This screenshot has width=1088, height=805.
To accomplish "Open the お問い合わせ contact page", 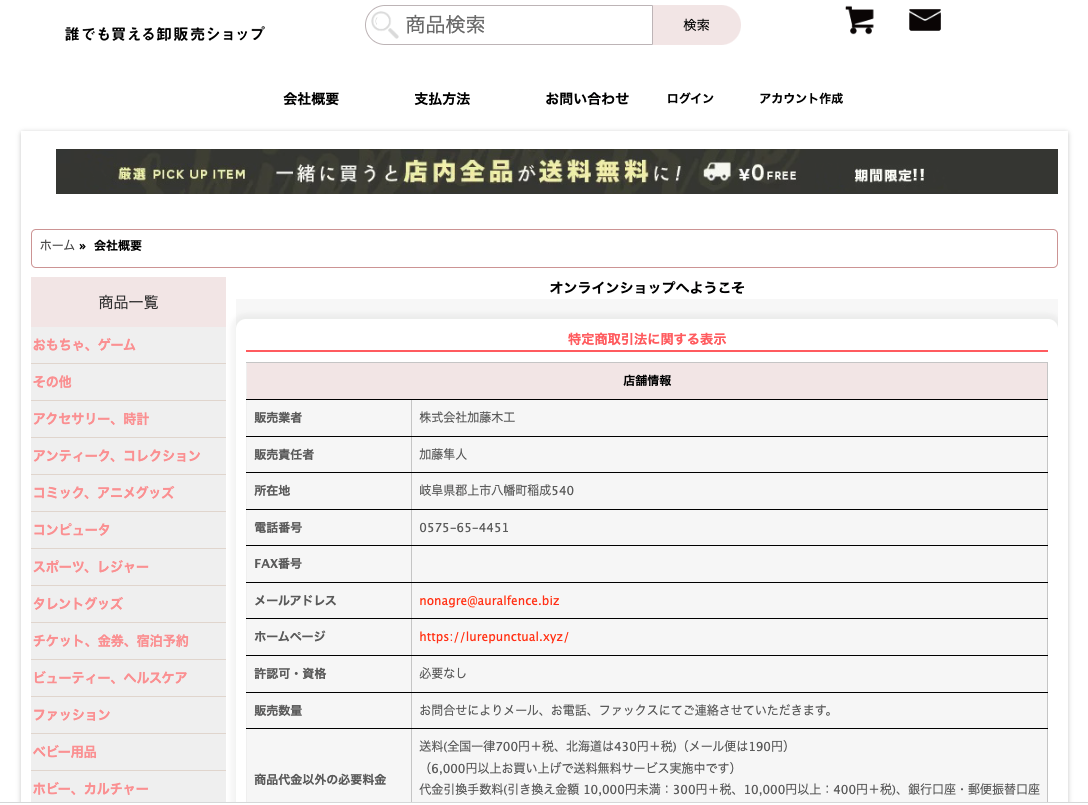I will click(x=587, y=99).
